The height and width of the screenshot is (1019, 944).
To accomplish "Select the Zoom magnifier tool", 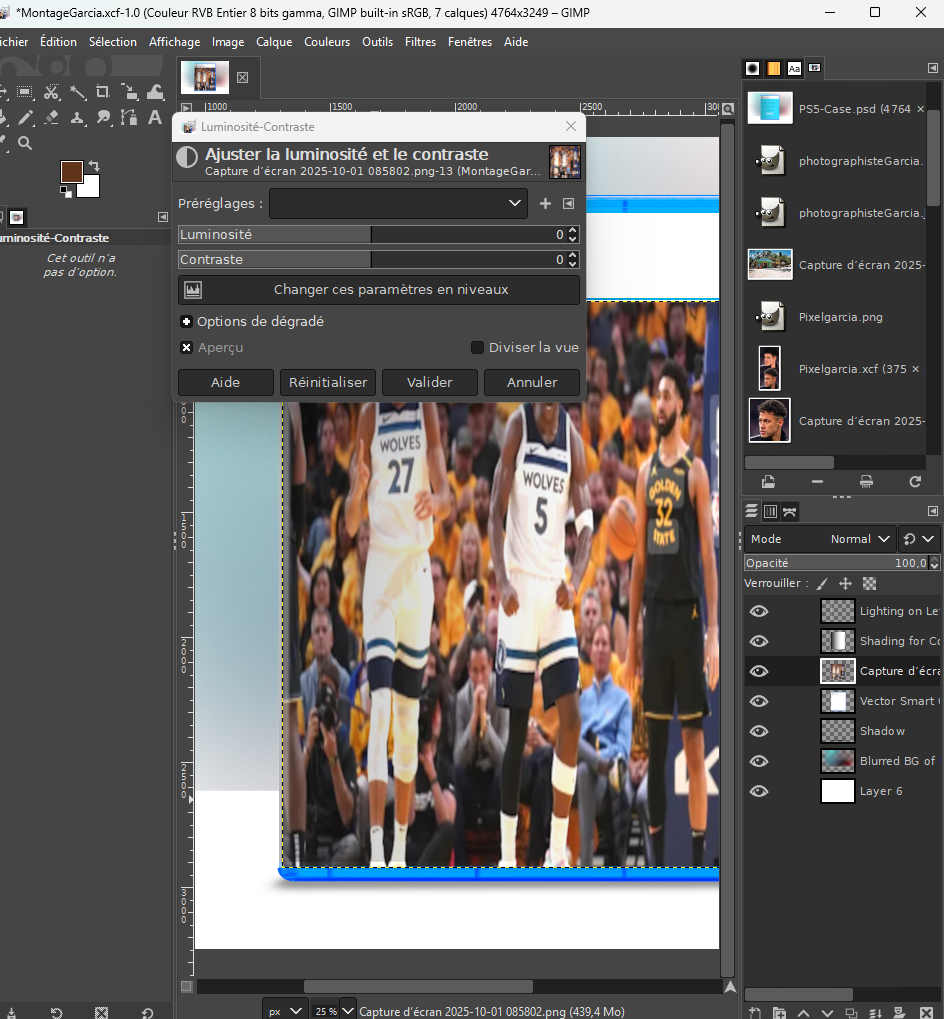I will click(x=25, y=143).
